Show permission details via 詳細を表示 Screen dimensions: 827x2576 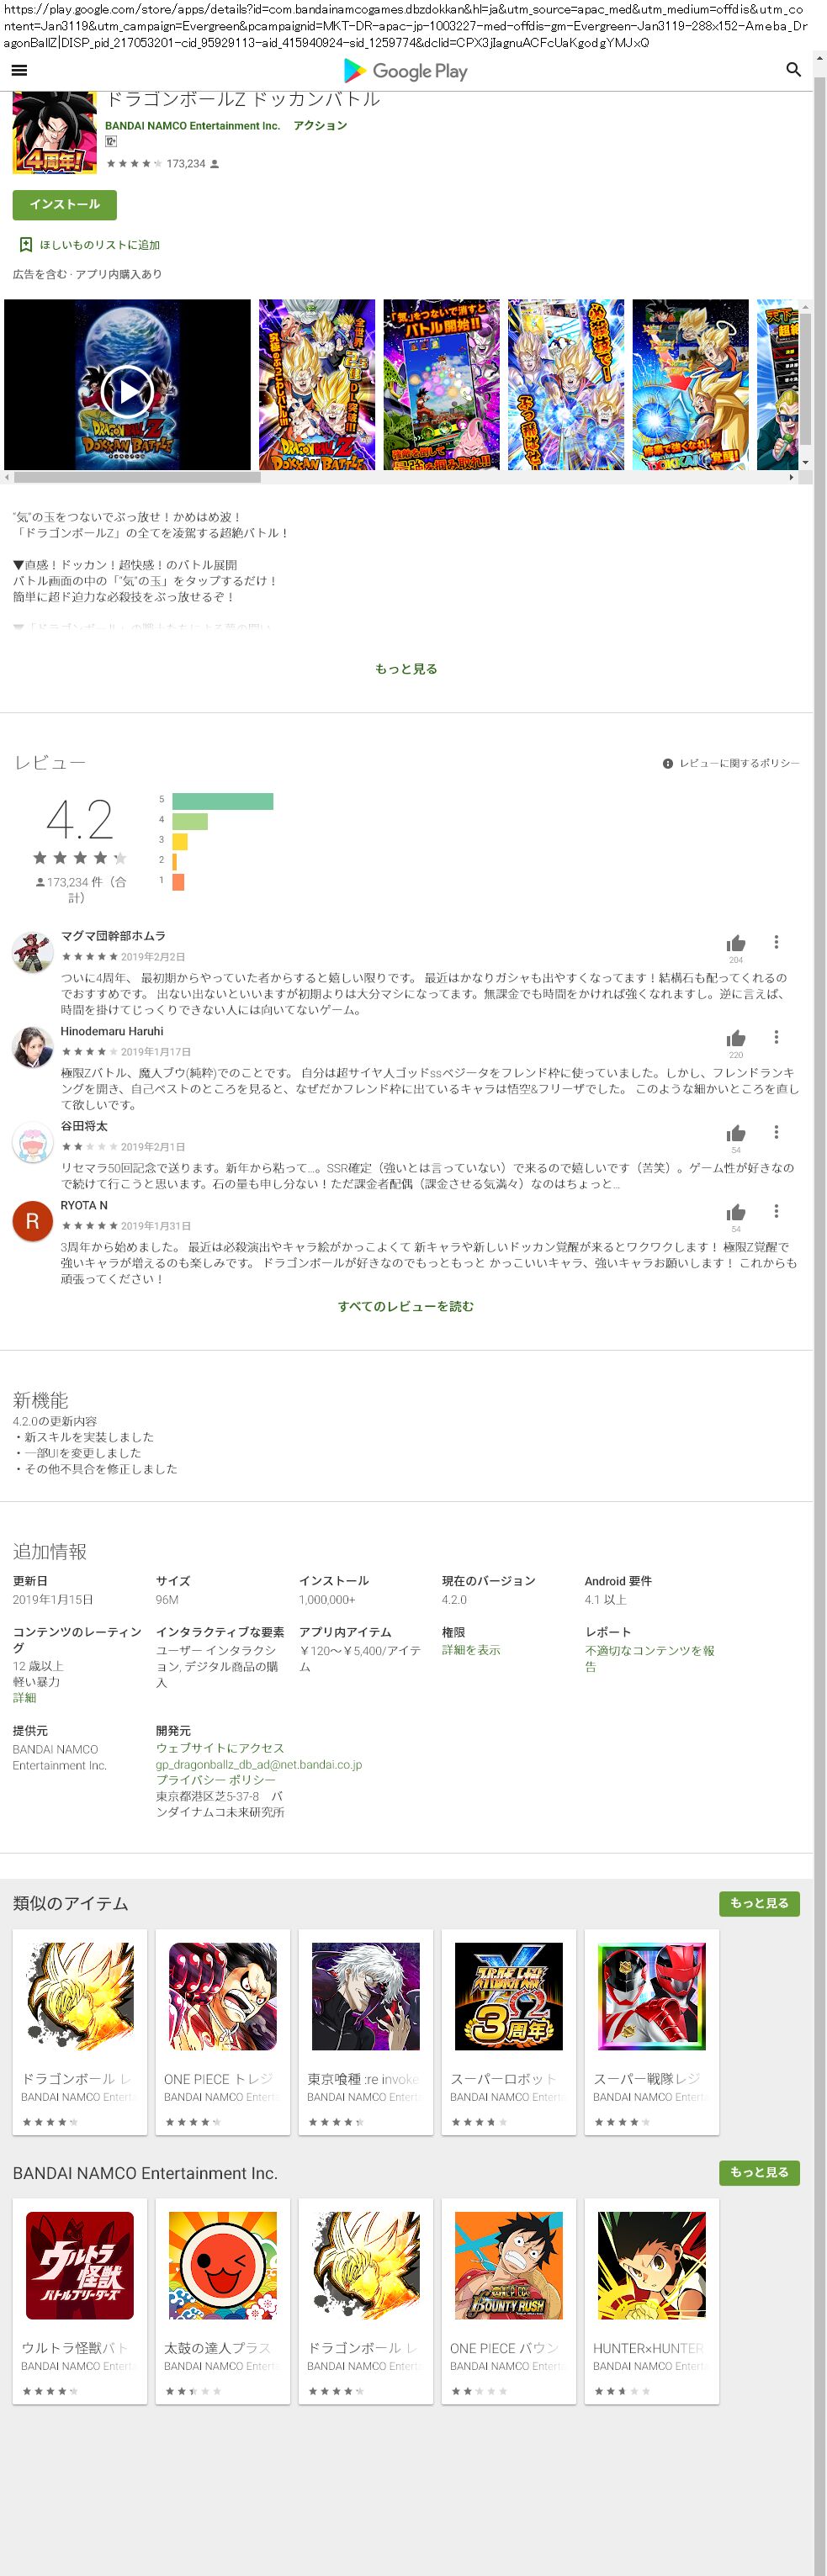coord(471,1650)
